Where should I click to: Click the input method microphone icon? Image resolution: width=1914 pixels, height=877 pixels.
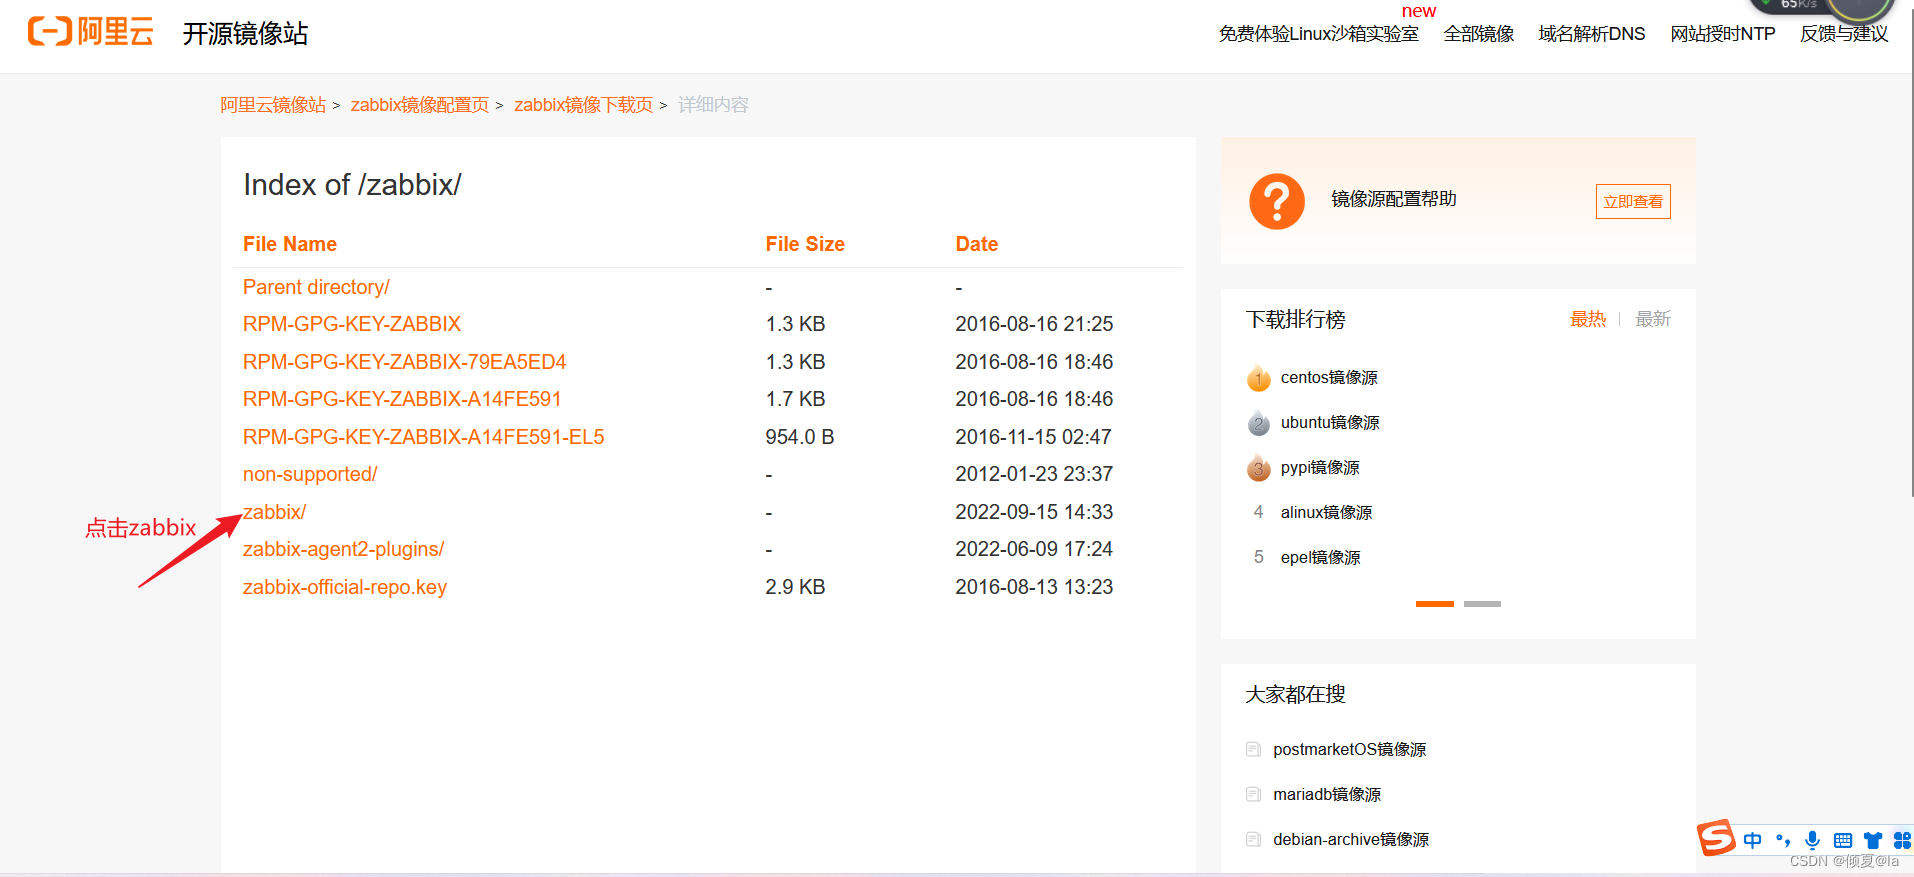(1812, 840)
